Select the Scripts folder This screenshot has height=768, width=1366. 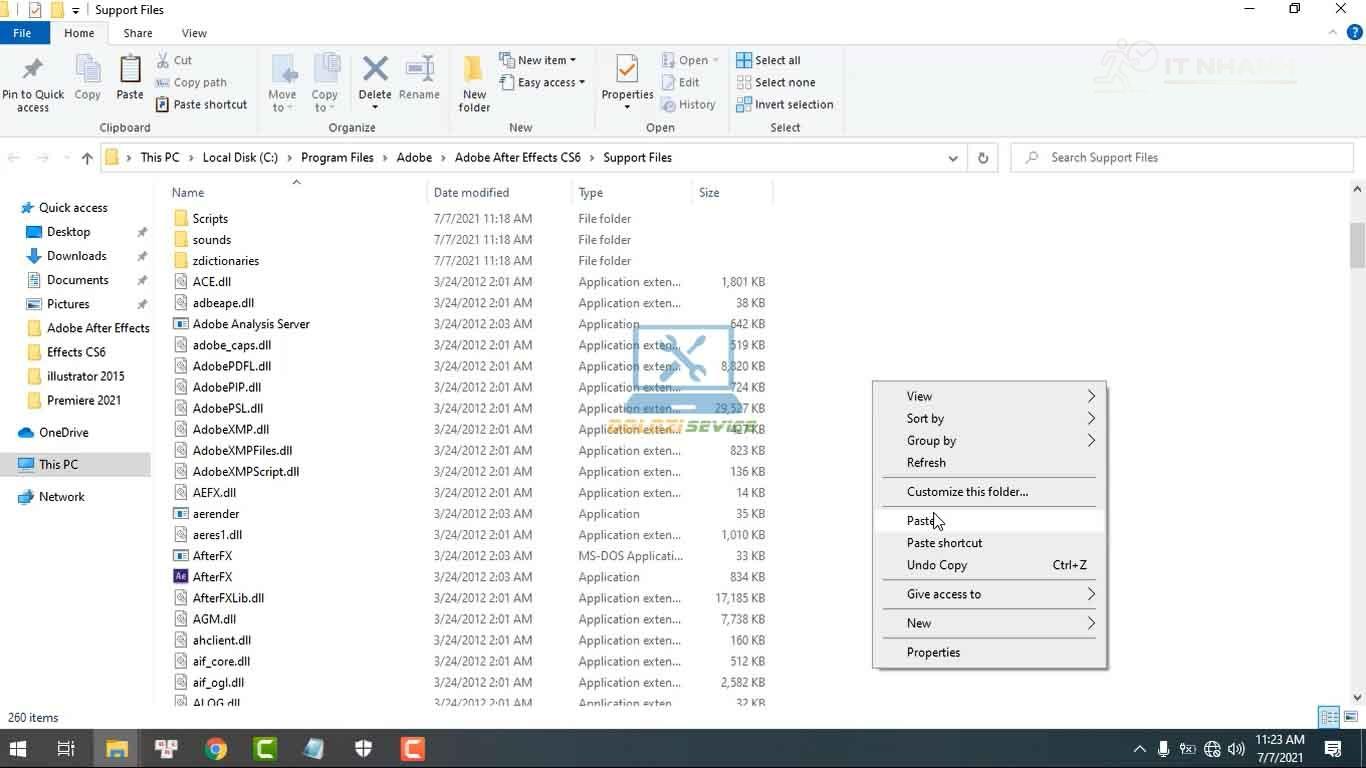pyautogui.click(x=210, y=218)
